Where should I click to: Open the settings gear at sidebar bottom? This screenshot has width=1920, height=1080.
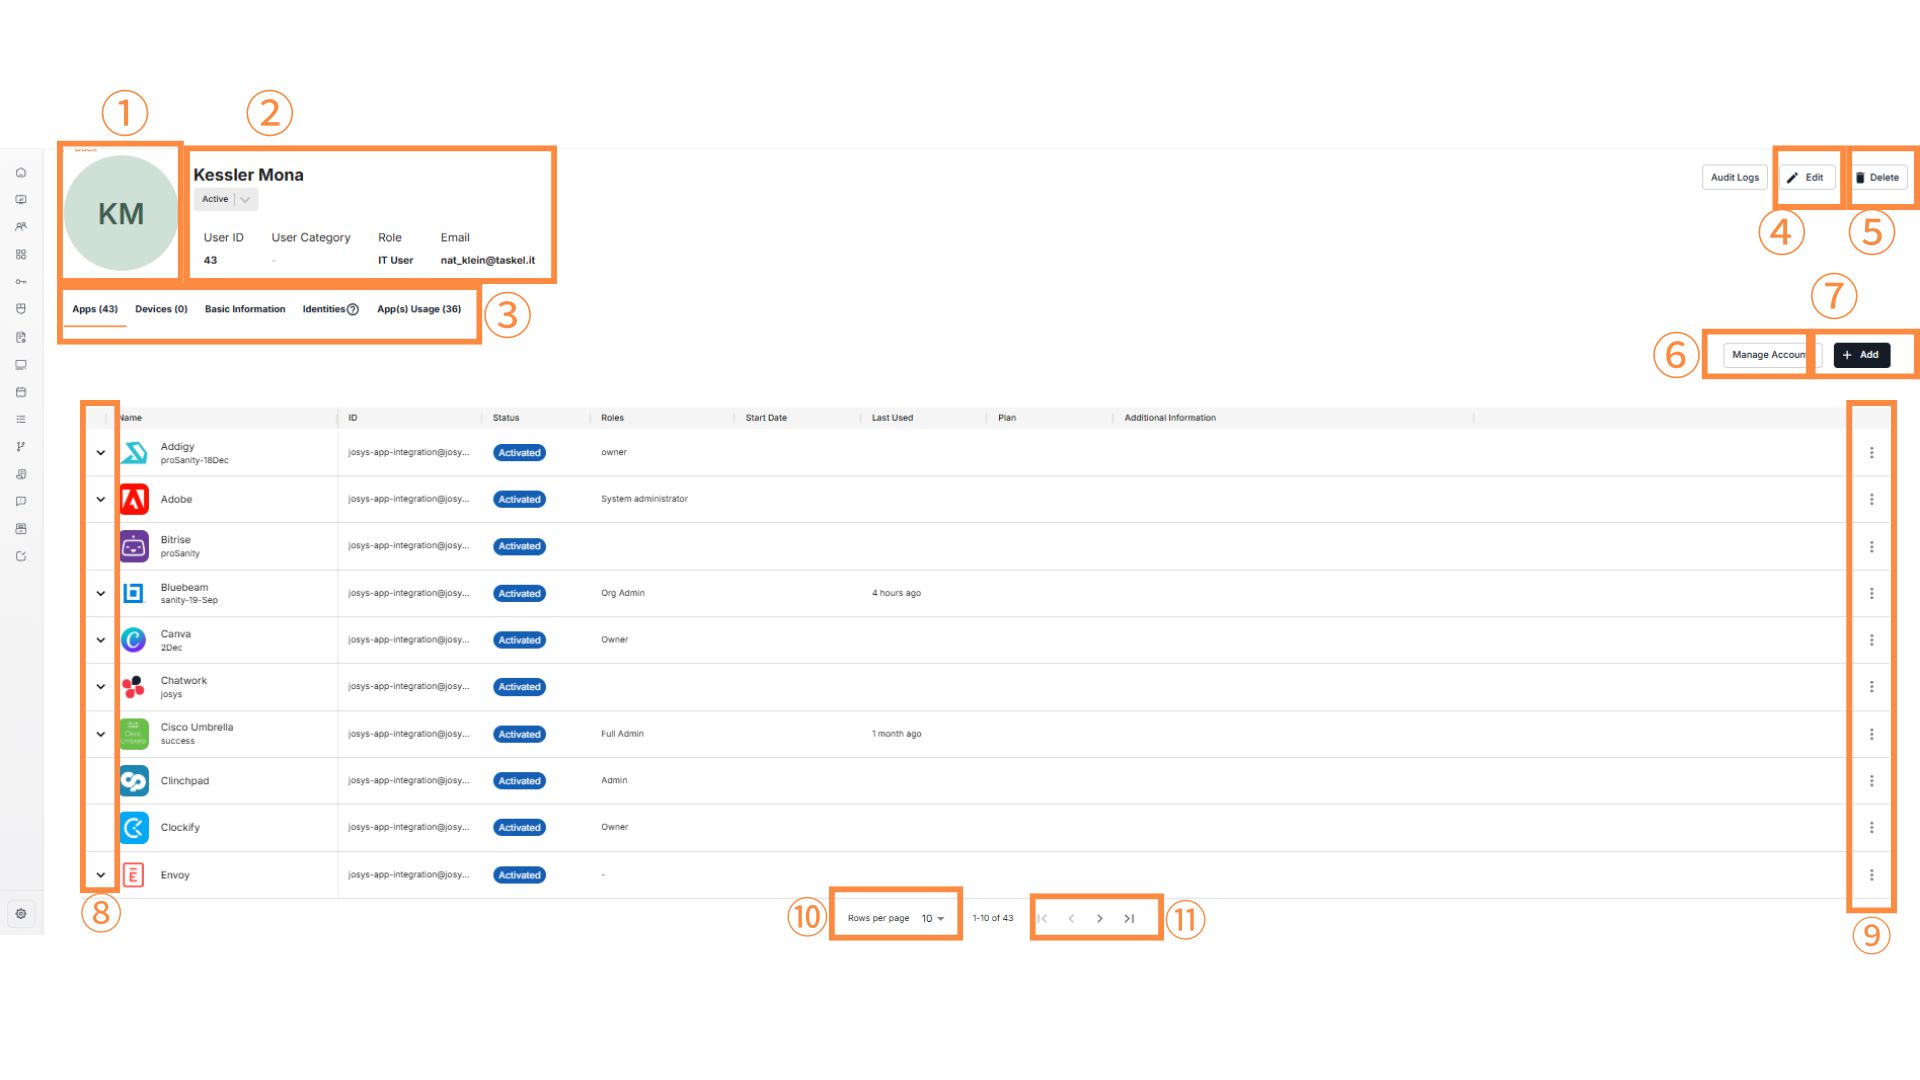(21, 914)
